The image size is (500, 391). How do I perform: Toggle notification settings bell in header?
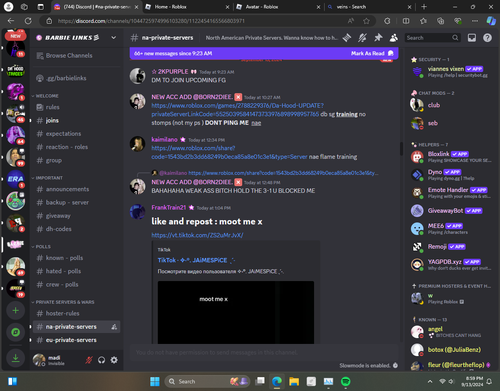coord(362,38)
